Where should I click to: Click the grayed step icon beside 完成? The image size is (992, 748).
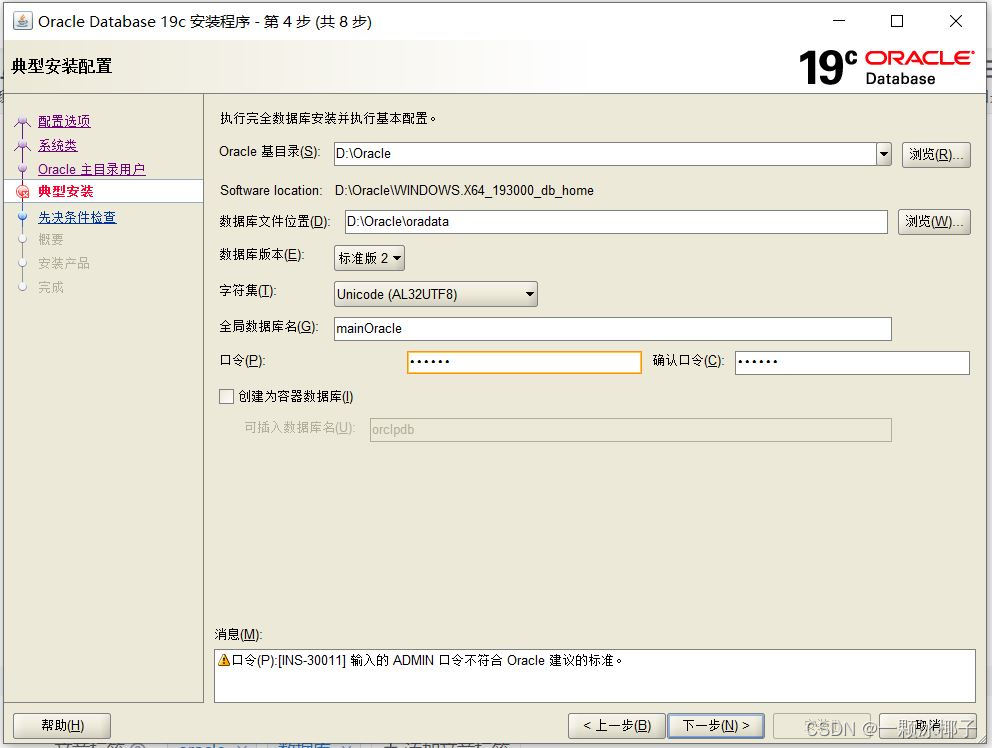click(x=23, y=287)
